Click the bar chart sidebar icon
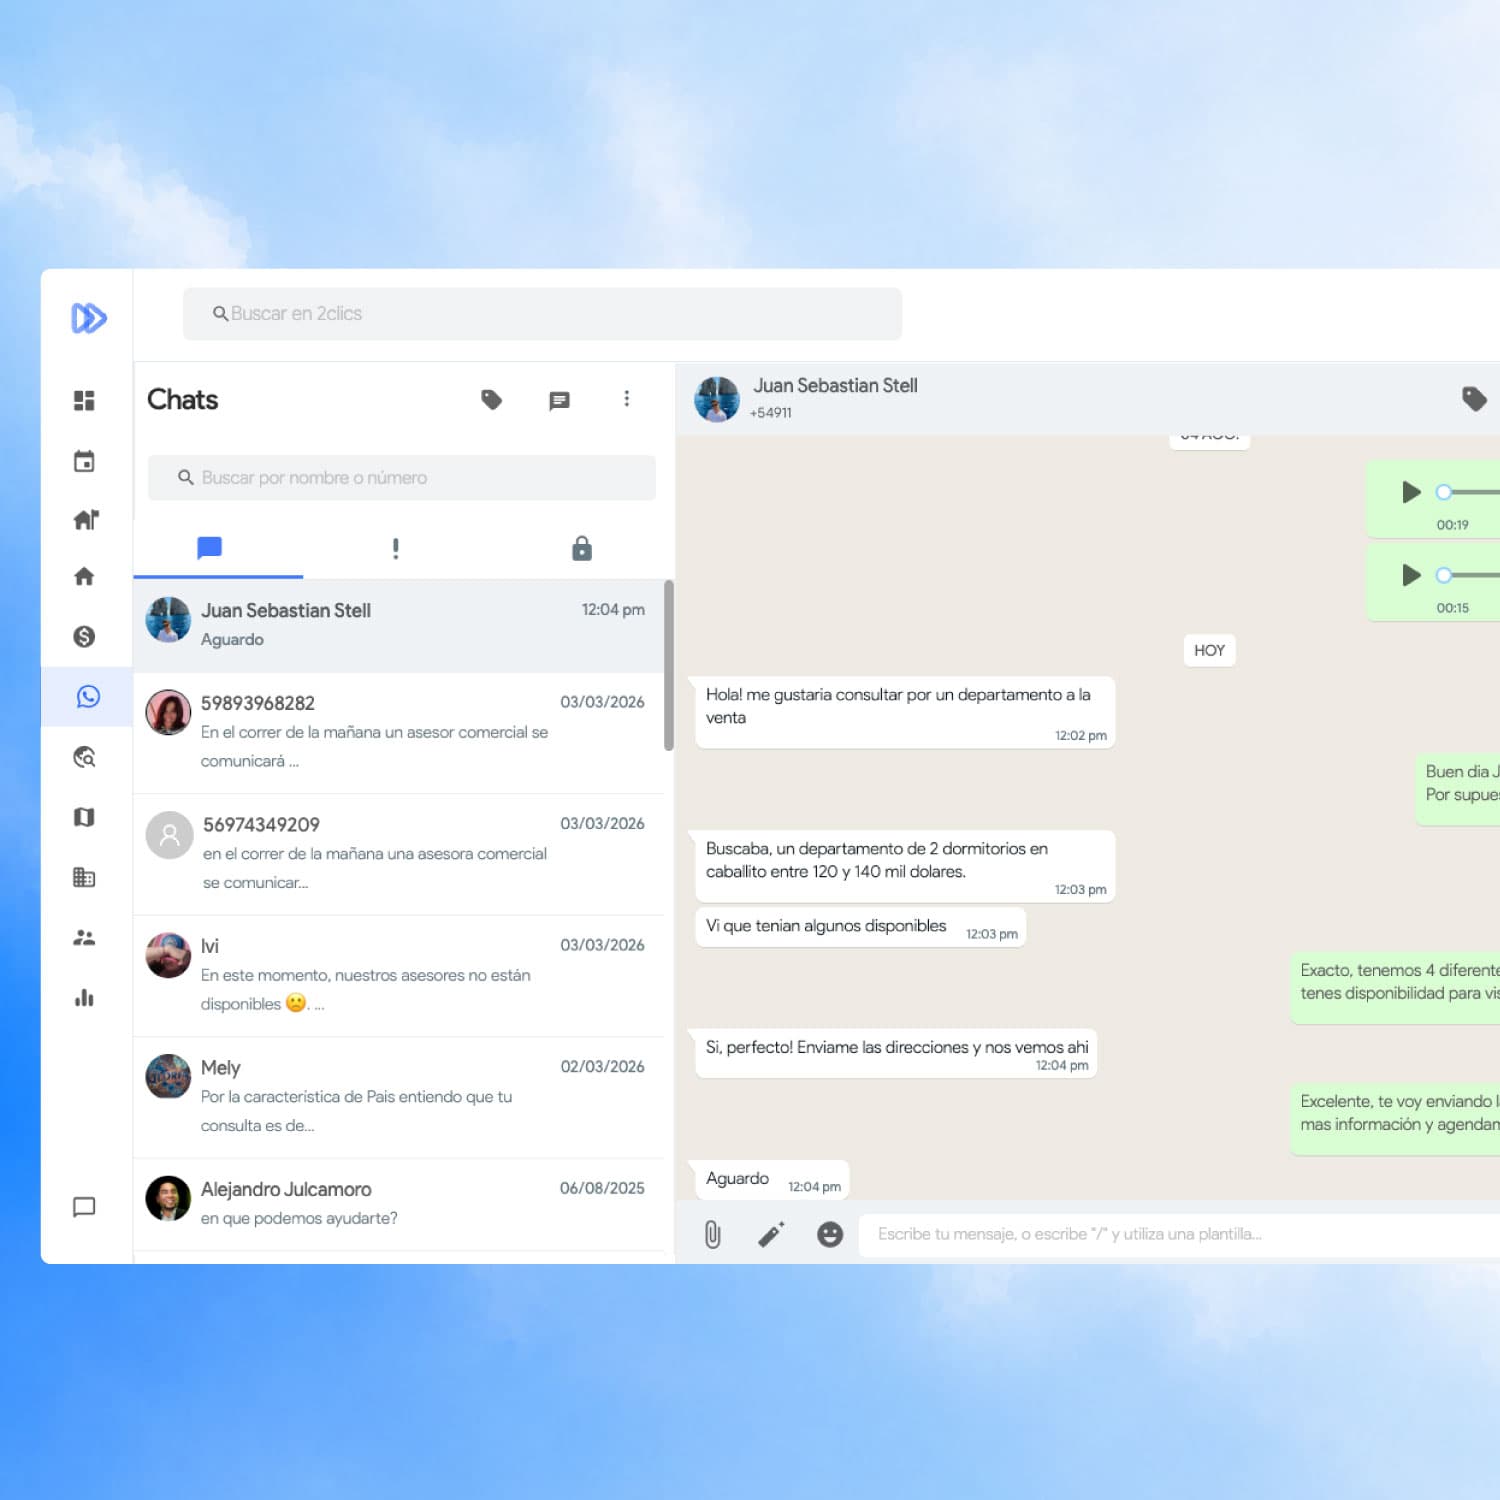1500x1500 pixels. (84, 997)
